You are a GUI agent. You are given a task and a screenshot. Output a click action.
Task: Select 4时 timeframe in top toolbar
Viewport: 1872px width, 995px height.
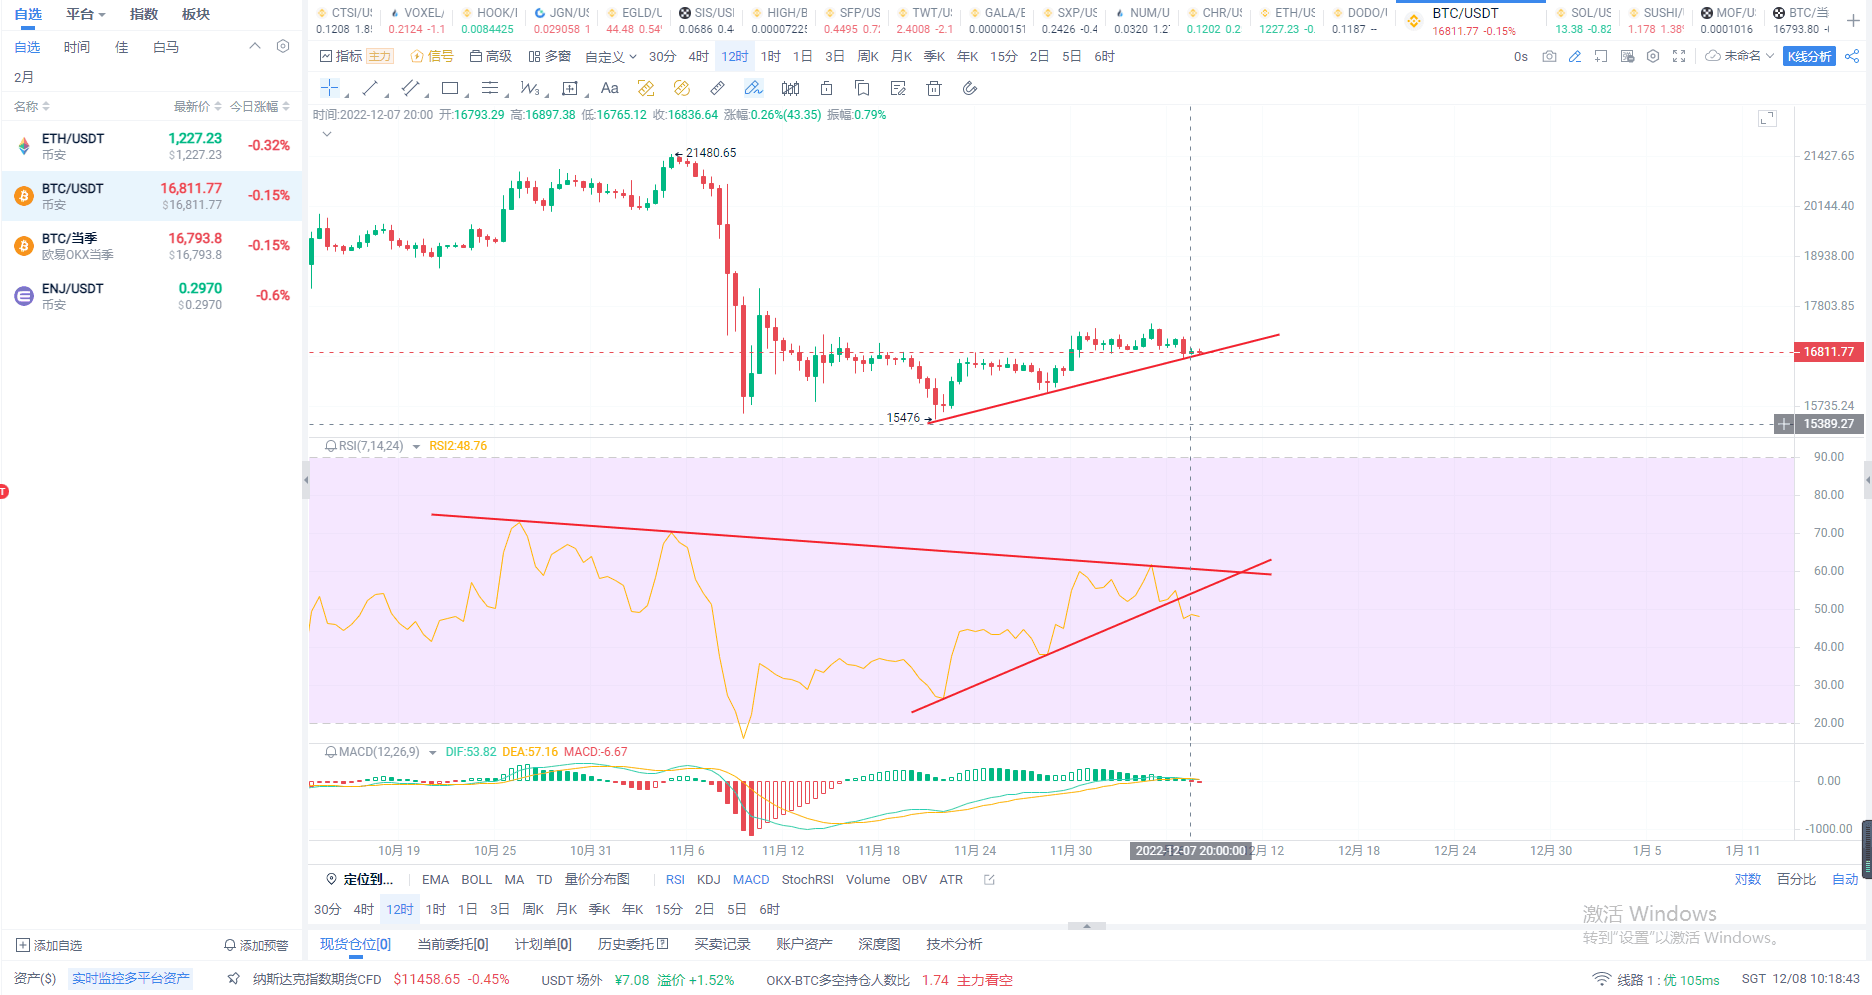(698, 56)
